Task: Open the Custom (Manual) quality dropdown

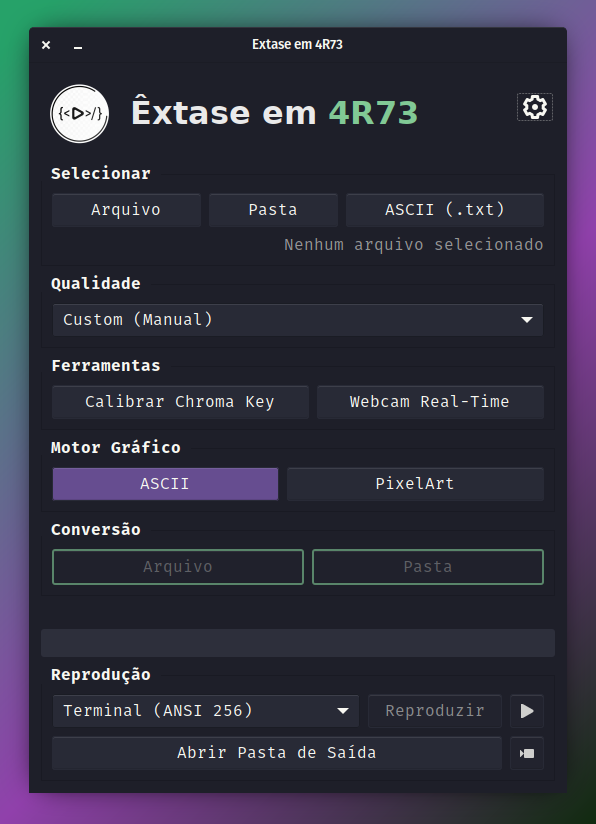Action: pos(298,320)
